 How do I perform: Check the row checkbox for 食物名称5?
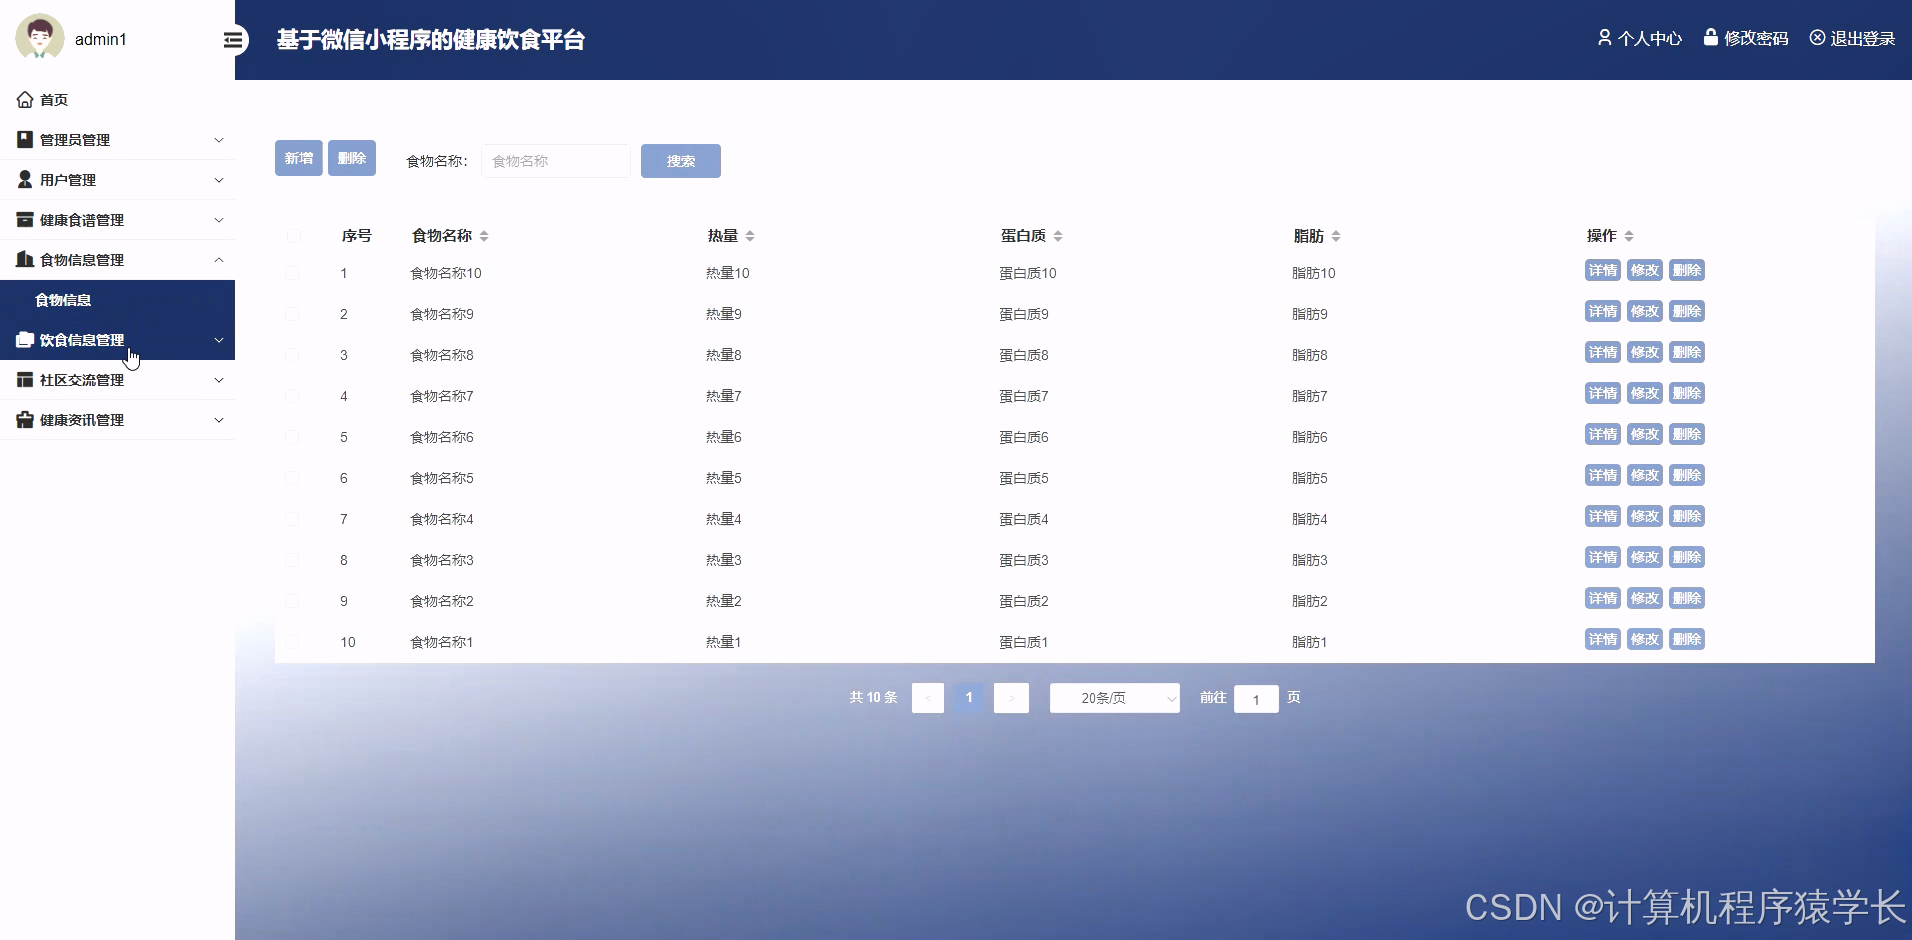[x=292, y=477]
